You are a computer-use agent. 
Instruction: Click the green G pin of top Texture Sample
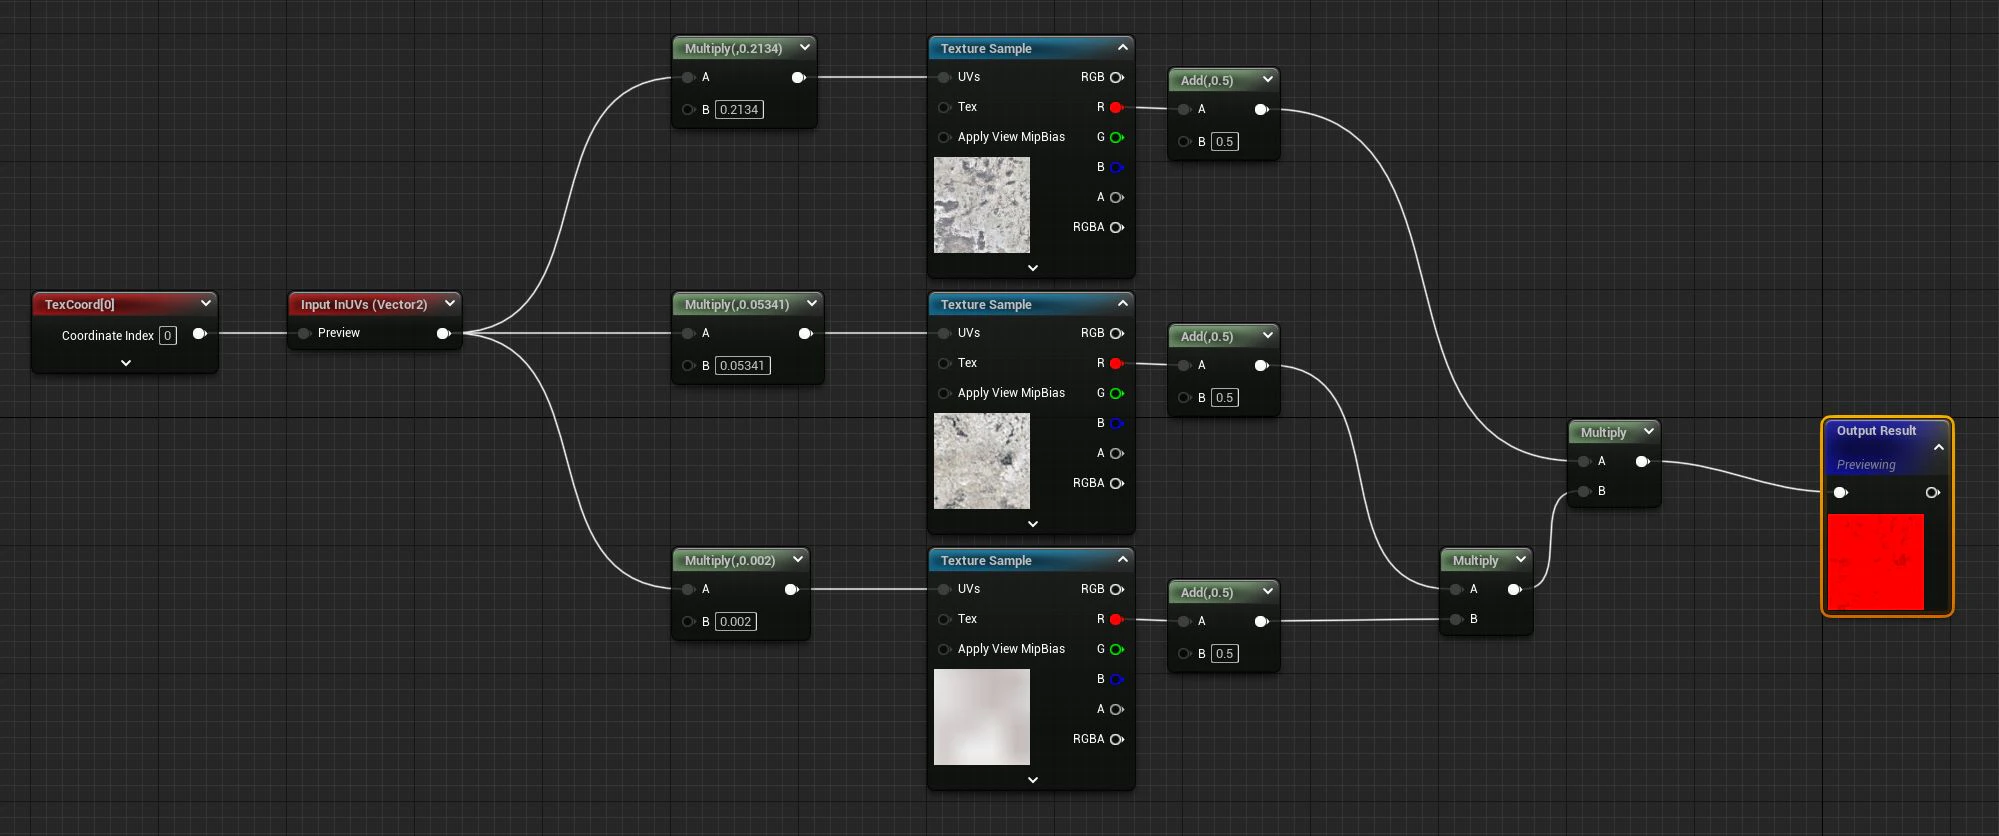point(1117,138)
